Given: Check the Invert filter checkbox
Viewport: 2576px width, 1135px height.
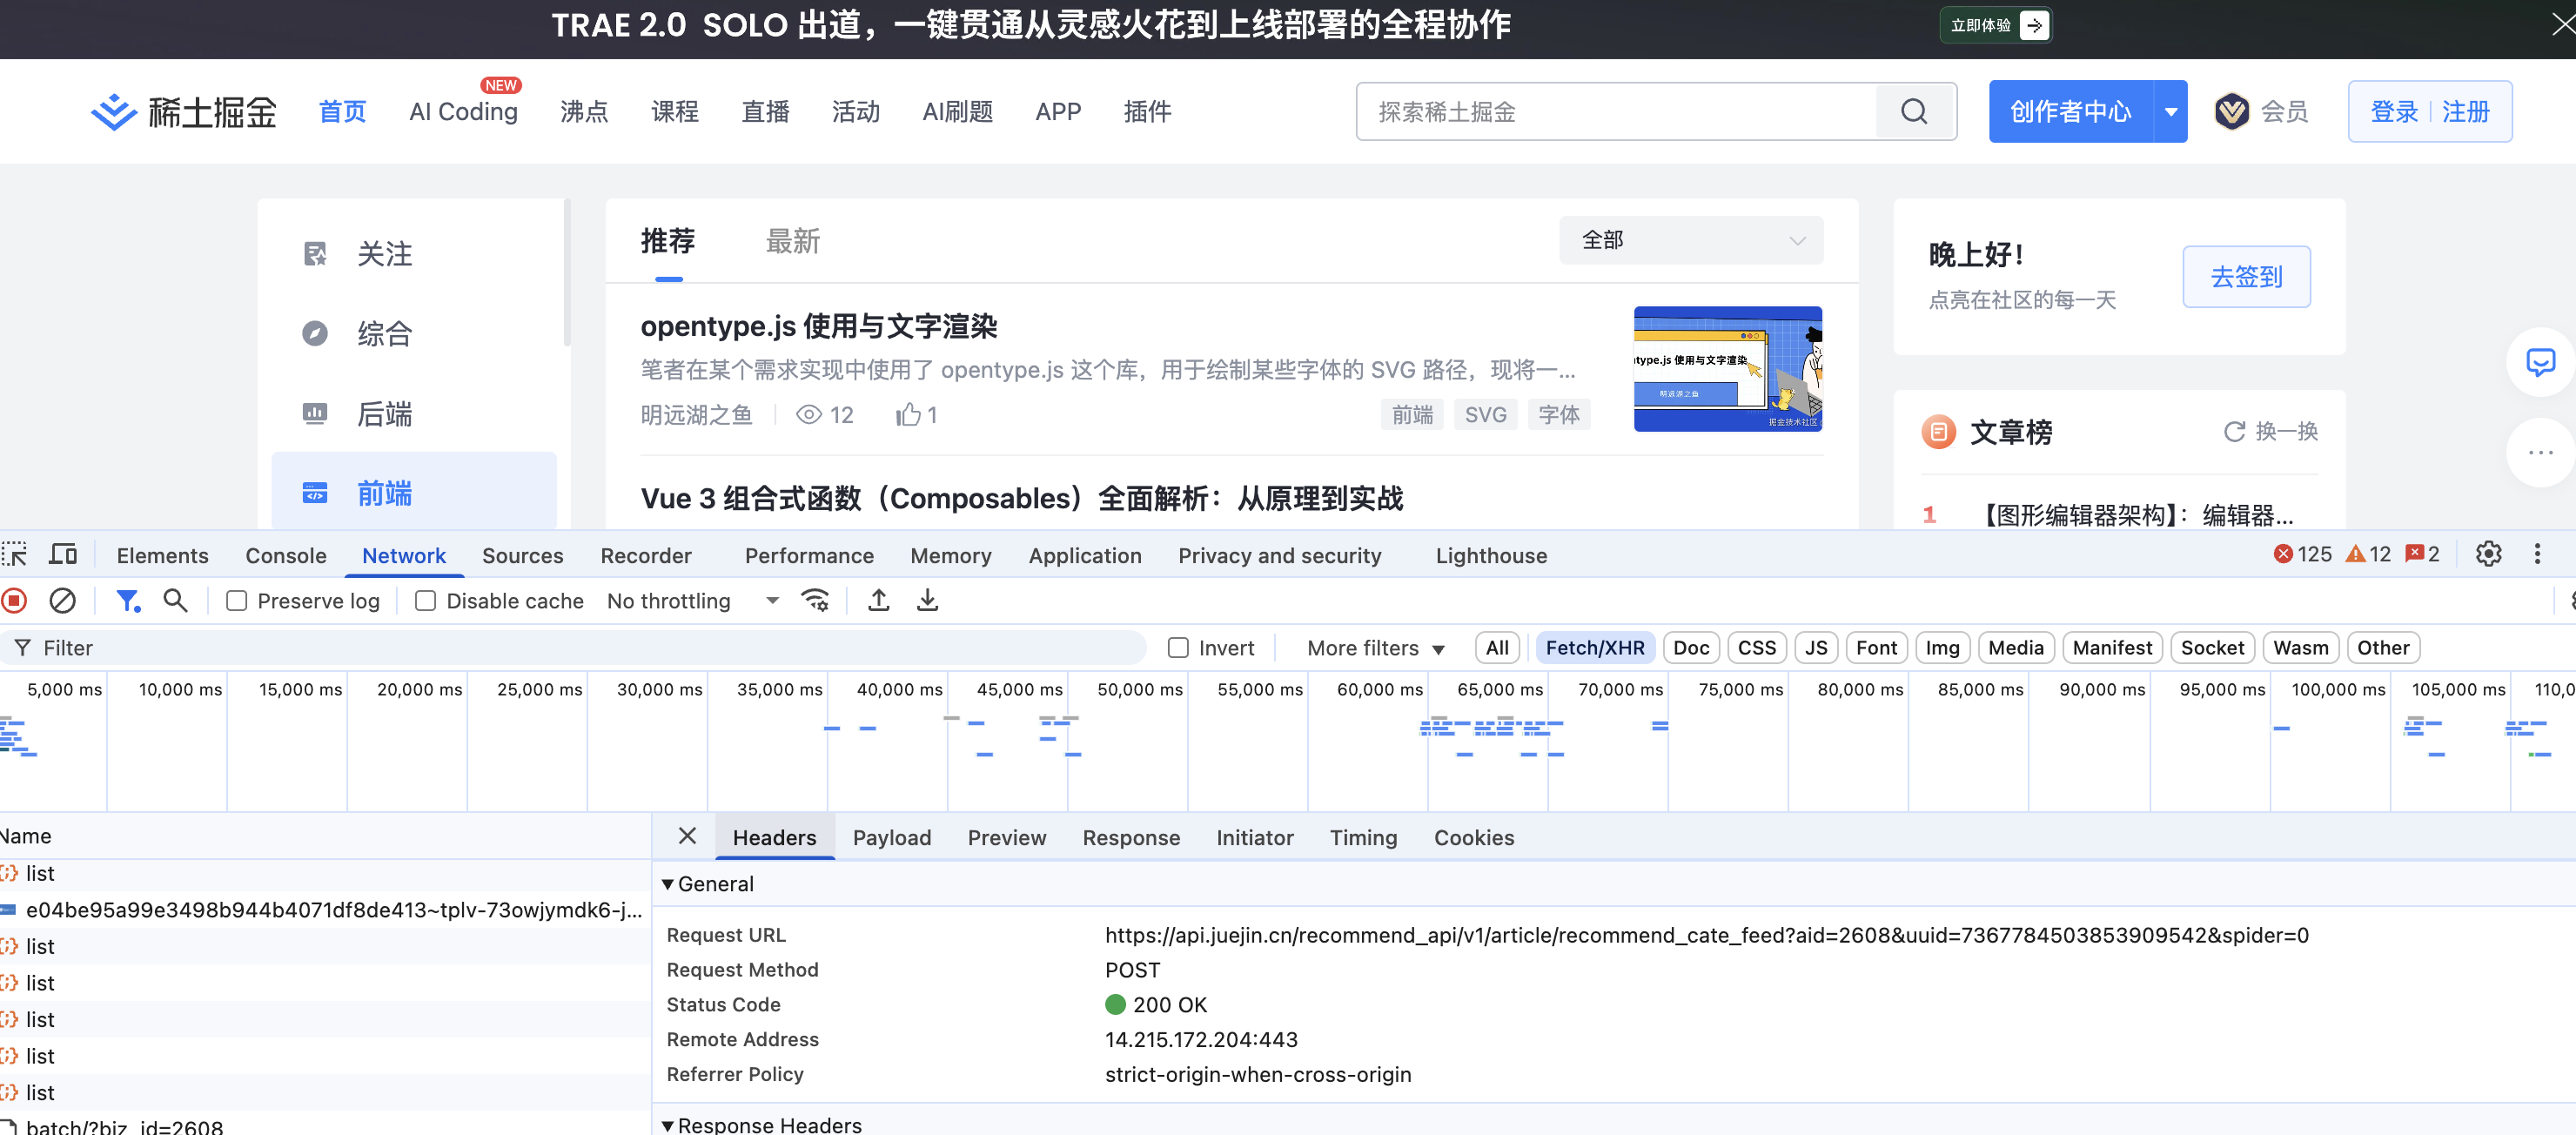Looking at the screenshot, I should click(1178, 648).
